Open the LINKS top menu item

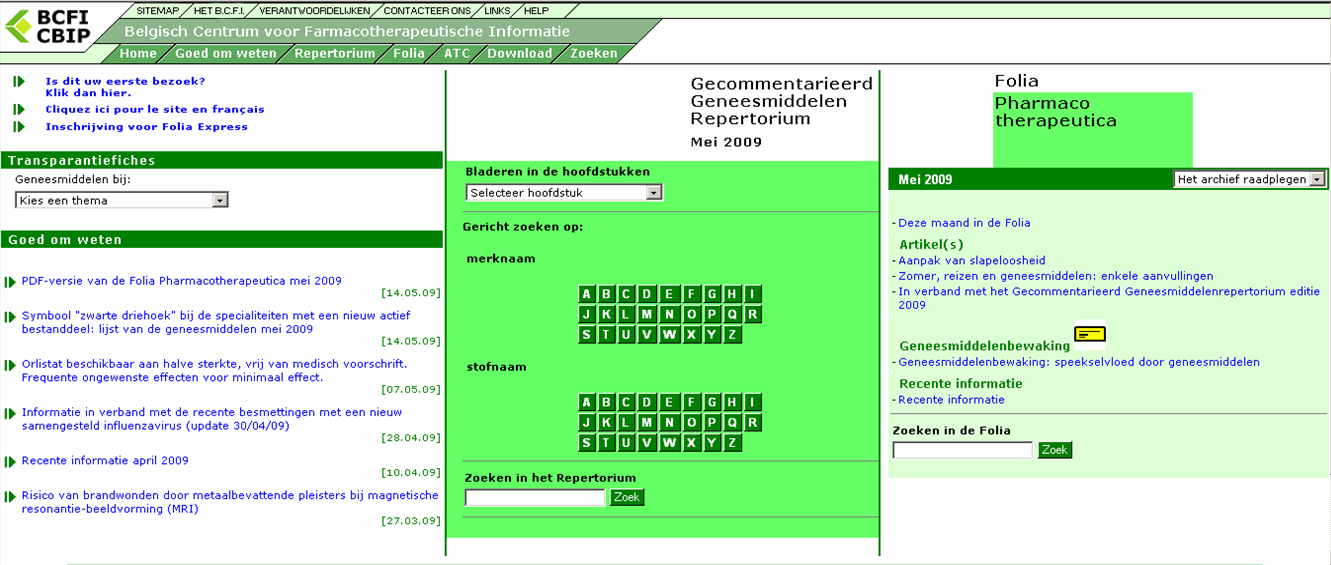coord(498,10)
